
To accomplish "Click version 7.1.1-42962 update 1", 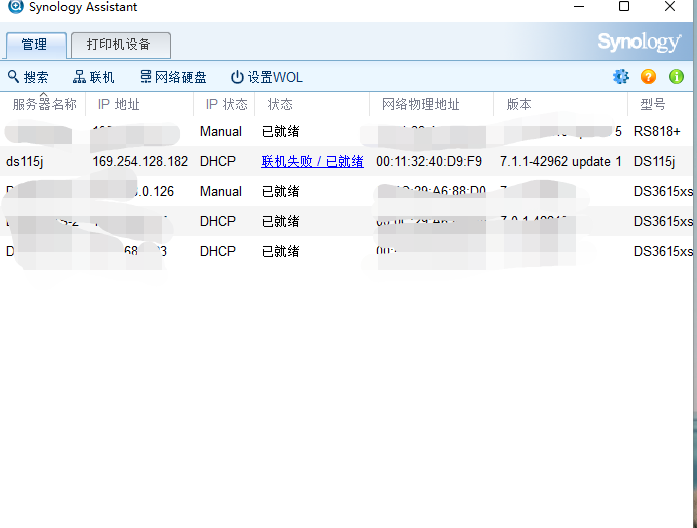I will [561, 161].
